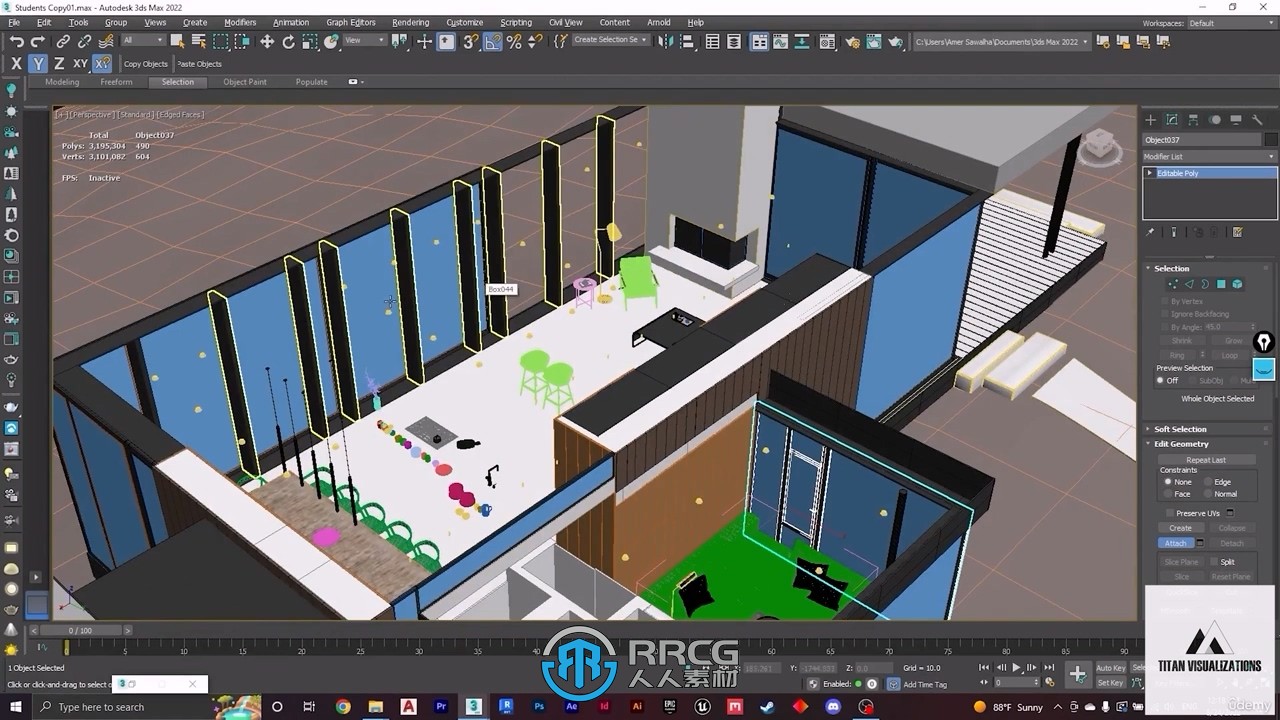This screenshot has width=1280, height=720.
Task: Open the Modify tab in command panel
Action: [x=1172, y=120]
